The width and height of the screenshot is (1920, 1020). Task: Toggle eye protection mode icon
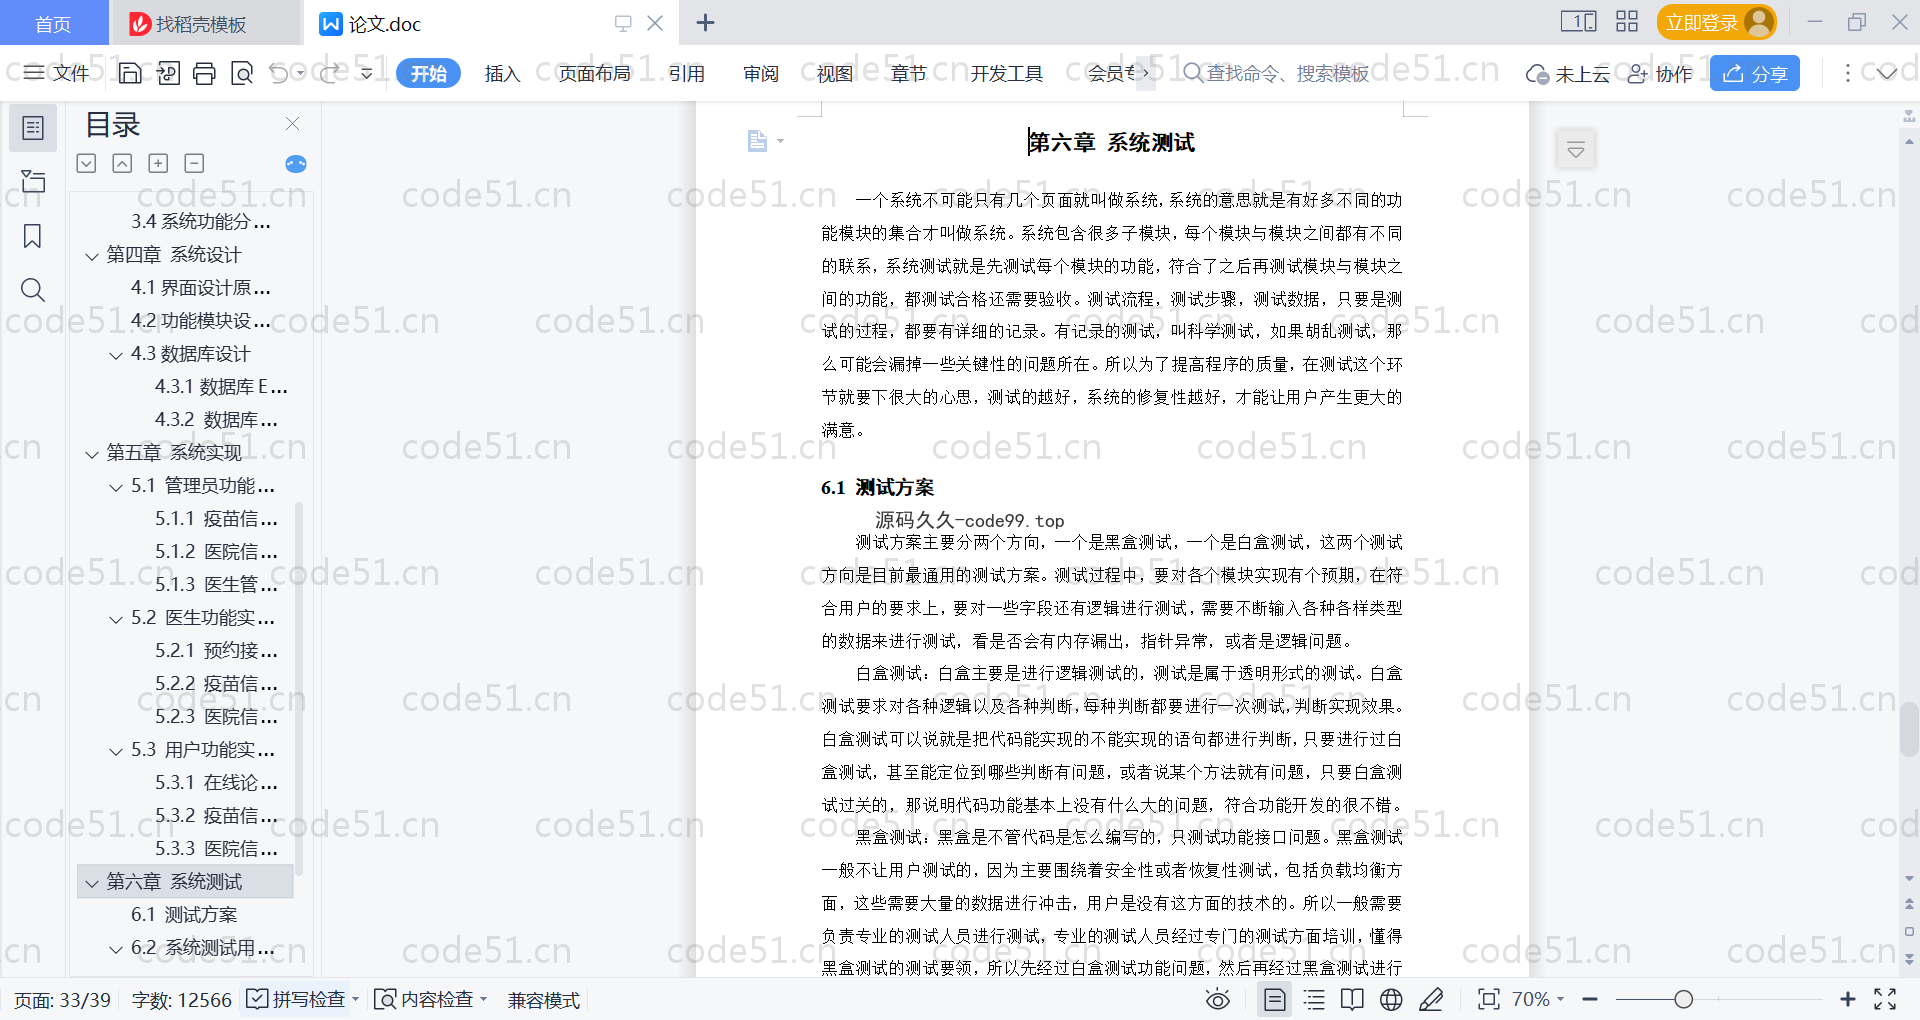coord(1218,999)
